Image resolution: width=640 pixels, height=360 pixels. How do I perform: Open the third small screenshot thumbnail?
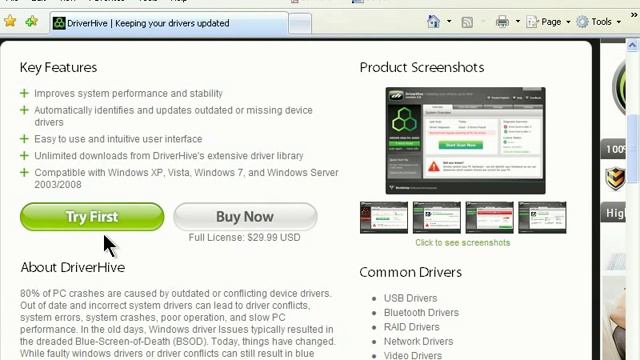point(489,217)
